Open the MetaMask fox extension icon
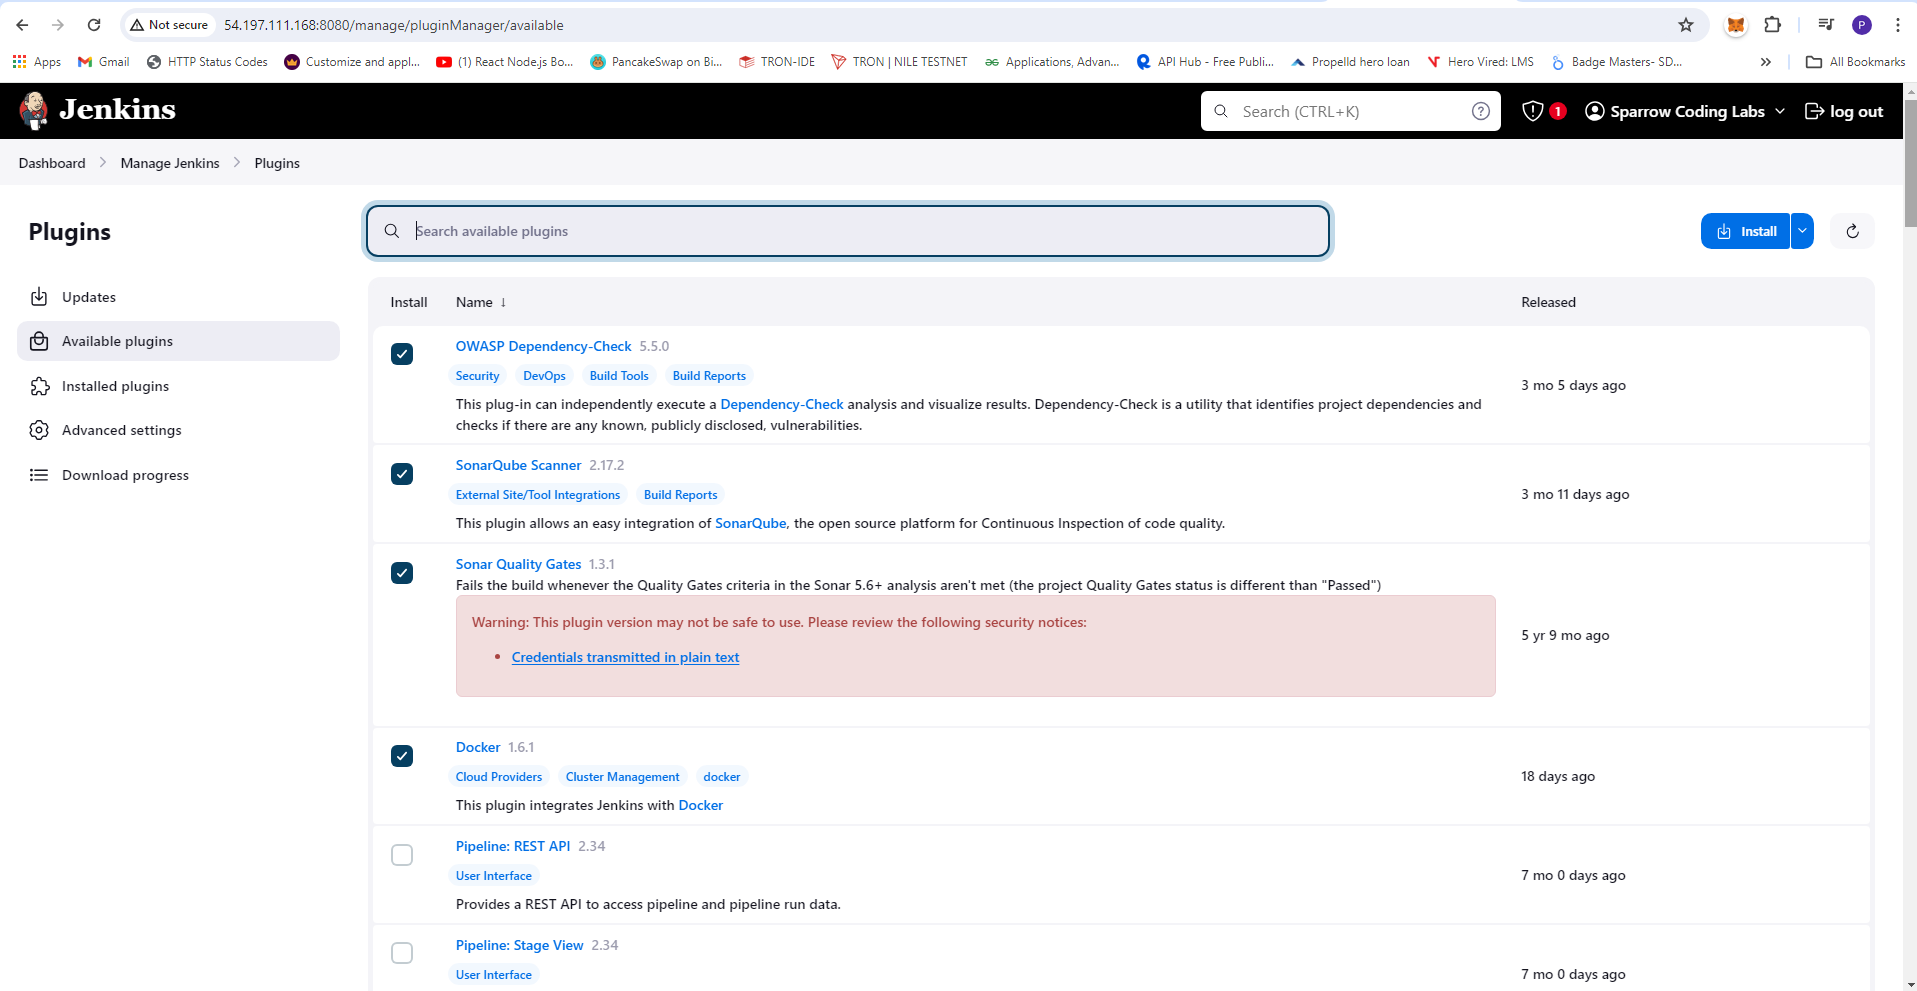1917x991 pixels. coord(1736,25)
